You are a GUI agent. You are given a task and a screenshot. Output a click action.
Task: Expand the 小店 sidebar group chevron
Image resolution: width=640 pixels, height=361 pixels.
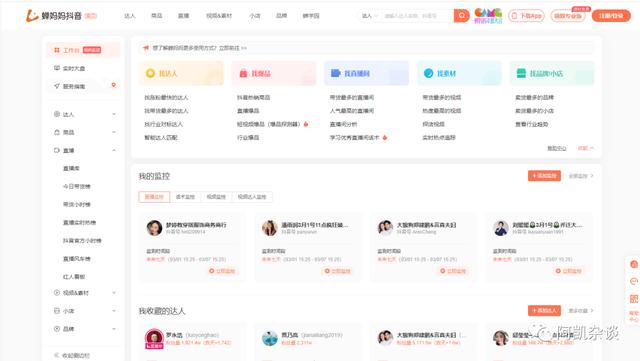(x=114, y=311)
